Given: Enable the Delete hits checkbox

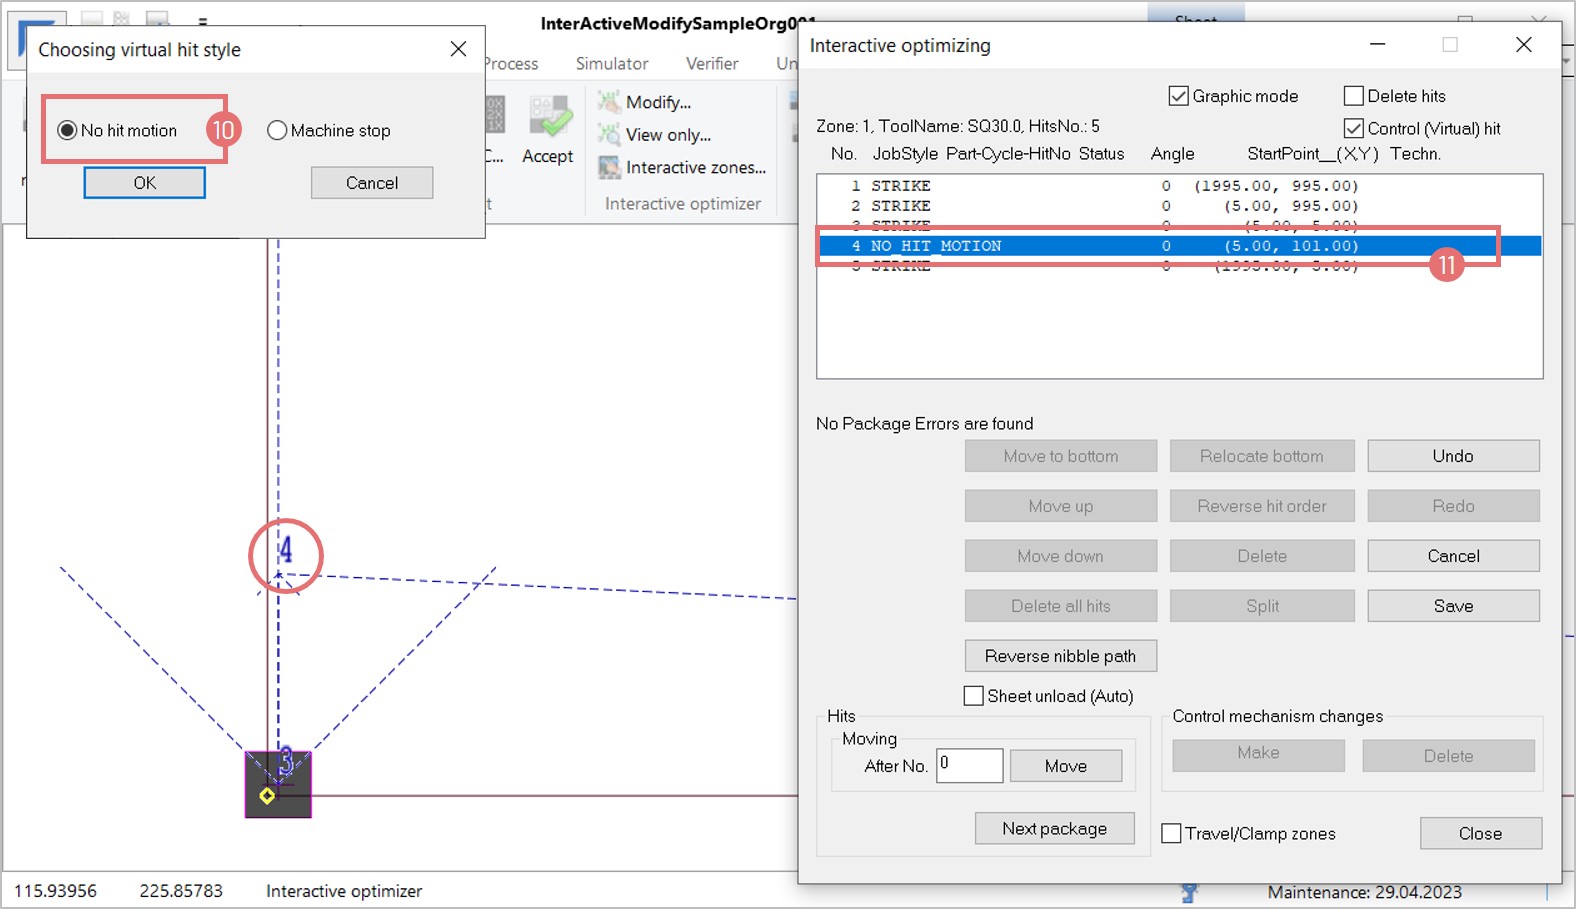Looking at the screenshot, I should [1354, 96].
